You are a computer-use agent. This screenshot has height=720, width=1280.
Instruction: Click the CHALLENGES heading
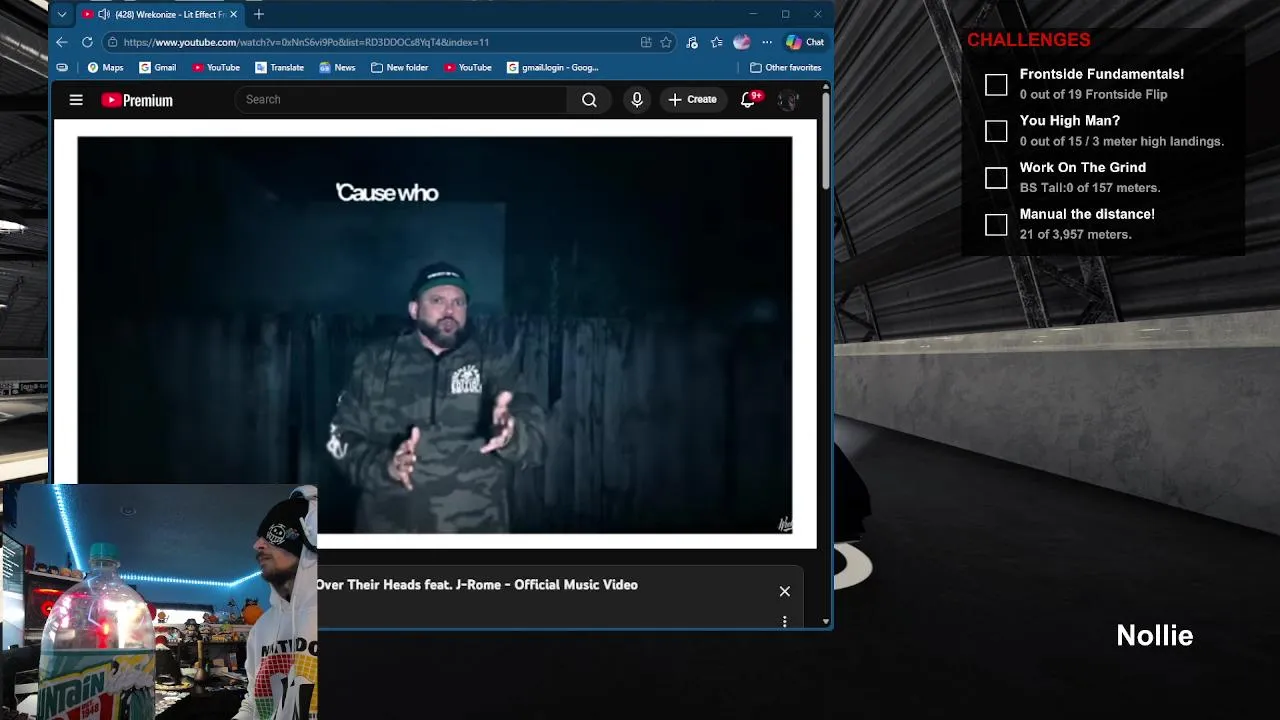1028,40
